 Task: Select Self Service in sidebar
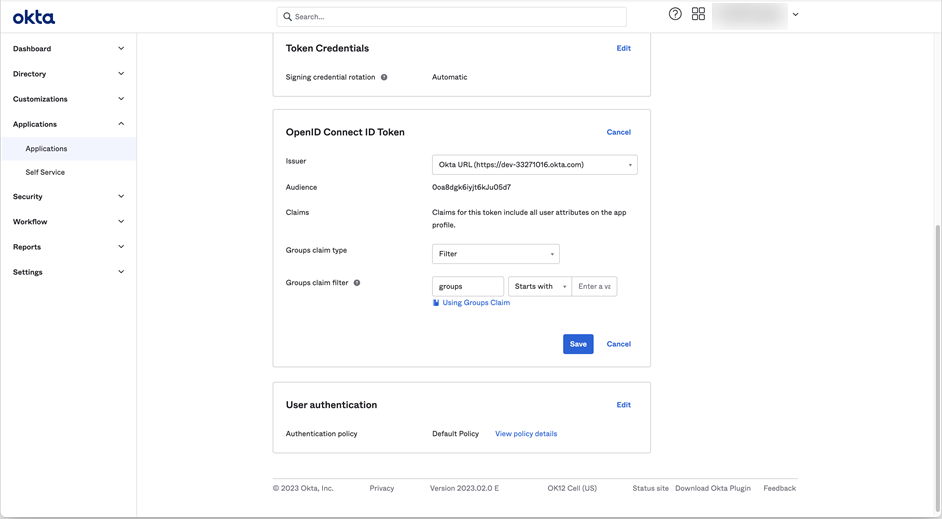click(68, 172)
